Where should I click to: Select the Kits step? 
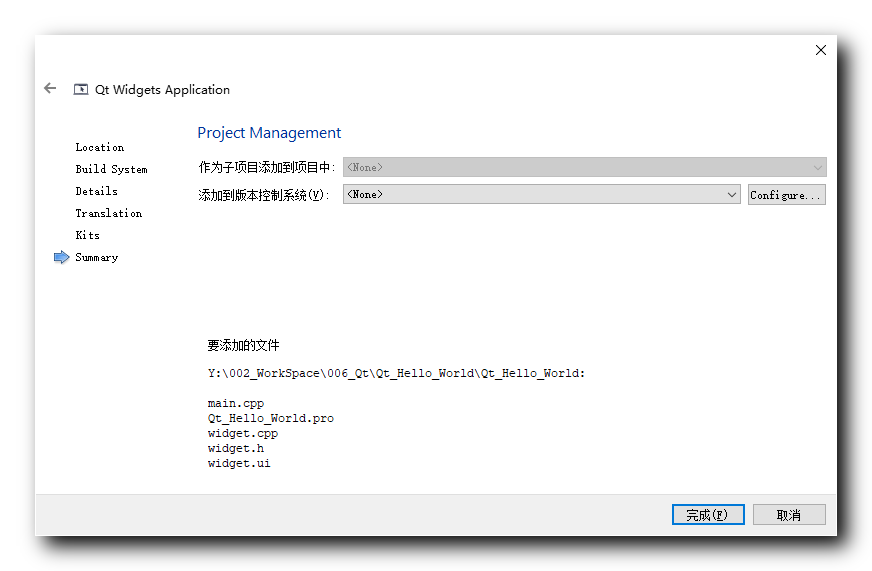click(x=87, y=235)
